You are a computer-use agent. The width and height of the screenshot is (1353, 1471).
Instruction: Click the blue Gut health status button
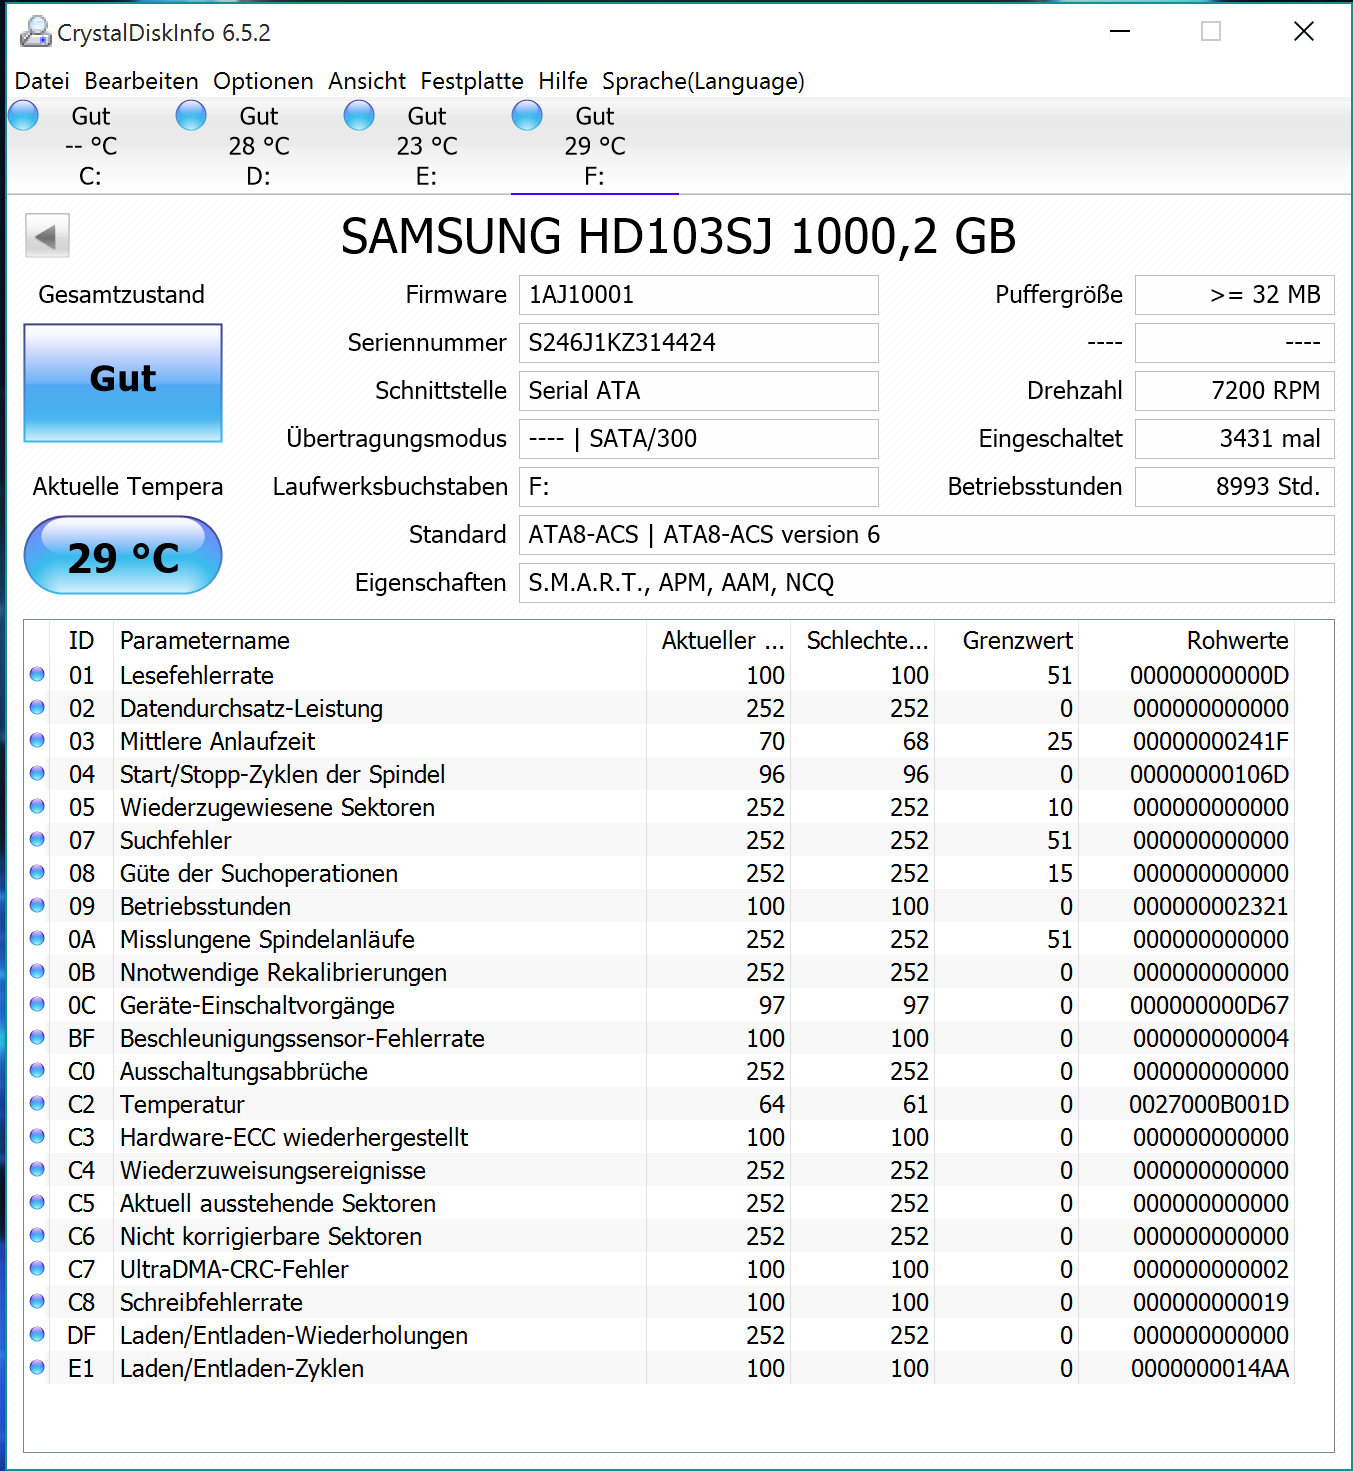(x=123, y=382)
